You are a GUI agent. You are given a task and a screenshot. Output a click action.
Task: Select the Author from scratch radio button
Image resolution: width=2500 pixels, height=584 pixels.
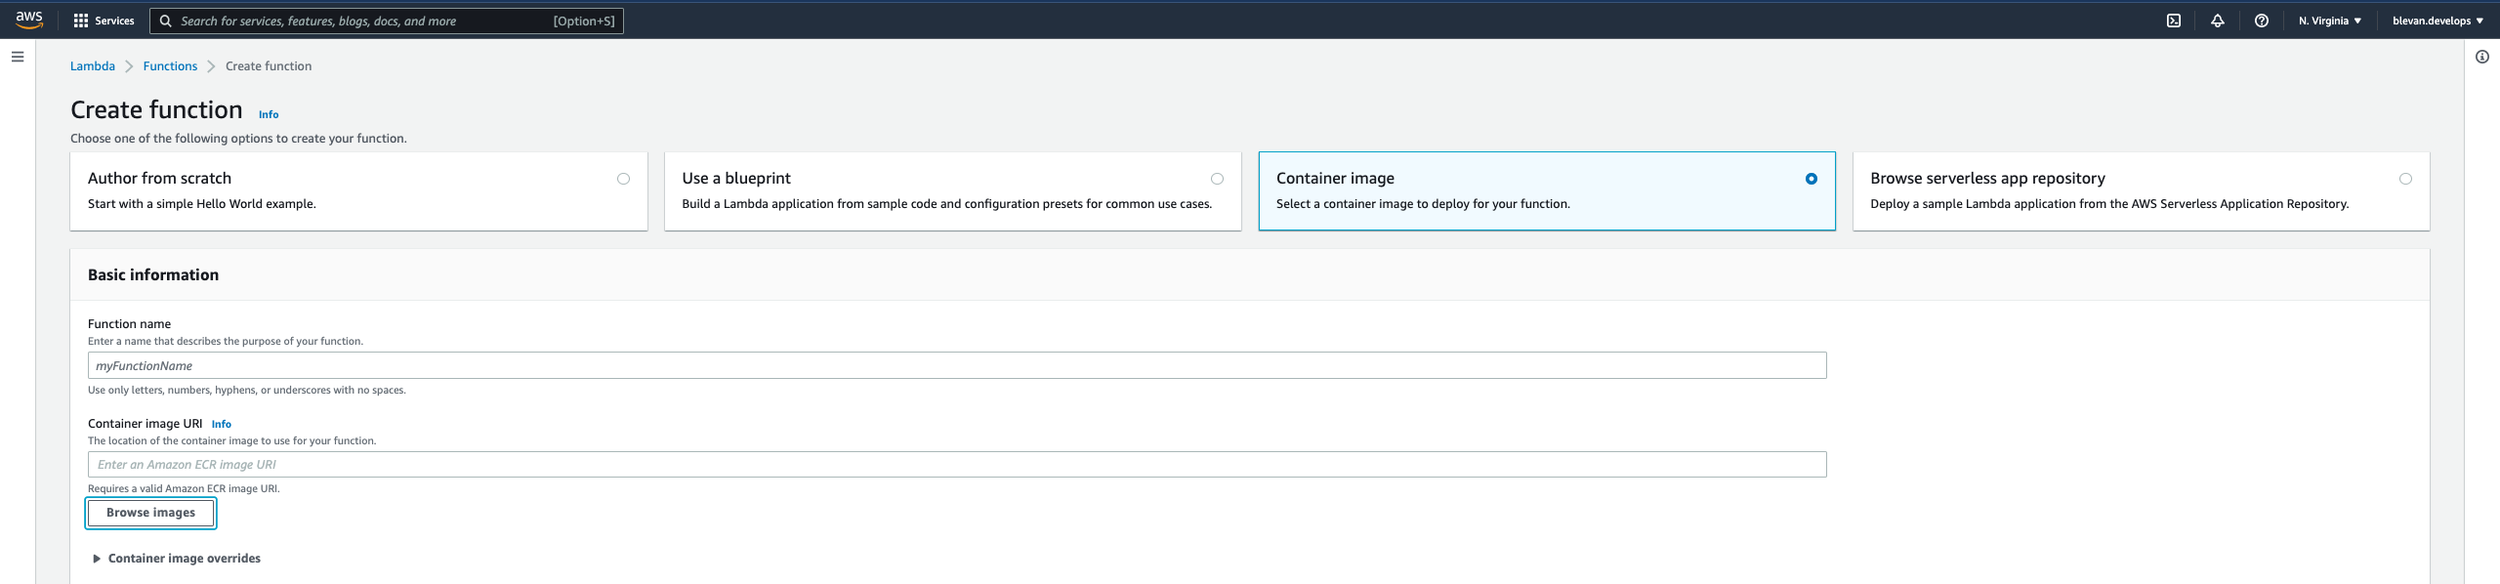click(623, 179)
